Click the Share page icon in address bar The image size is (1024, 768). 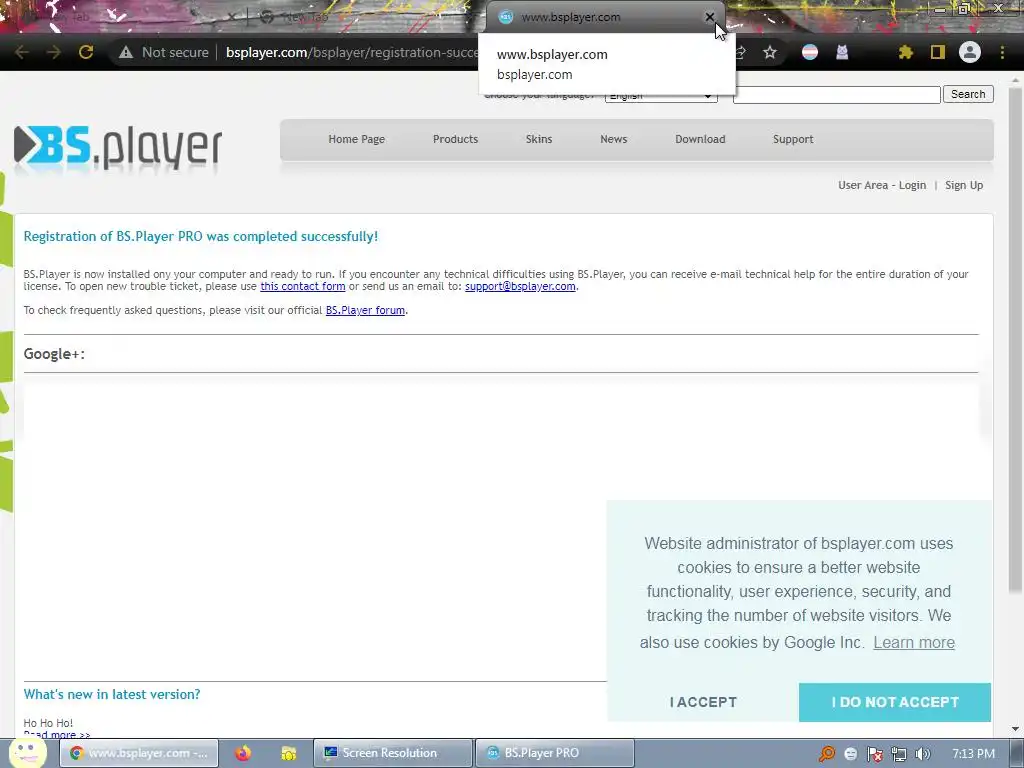pyautogui.click(x=741, y=52)
